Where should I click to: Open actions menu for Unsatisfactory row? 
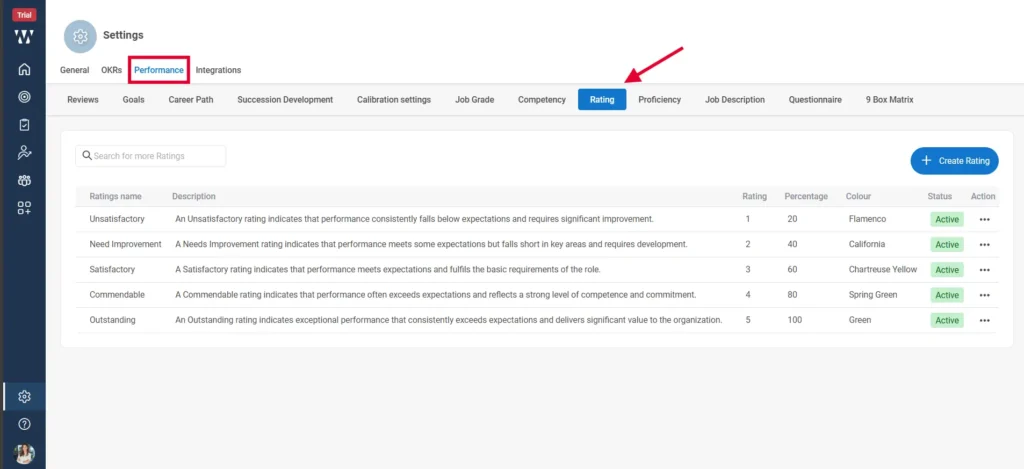coord(985,219)
